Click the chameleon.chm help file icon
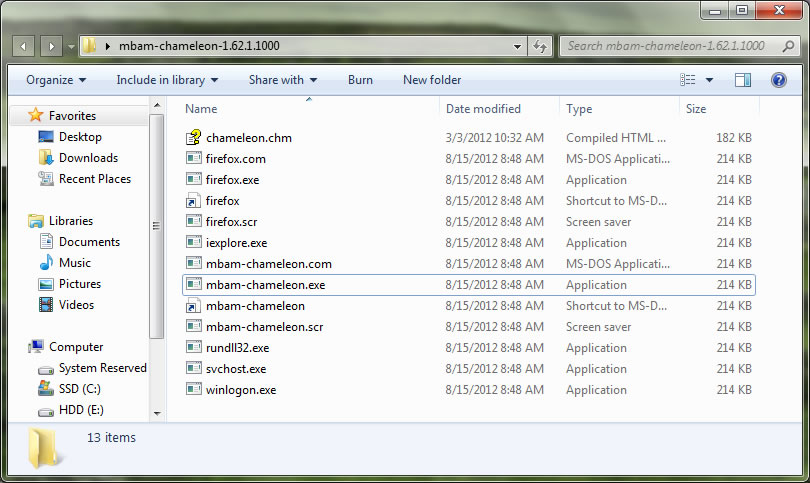The image size is (810, 483). click(194, 137)
